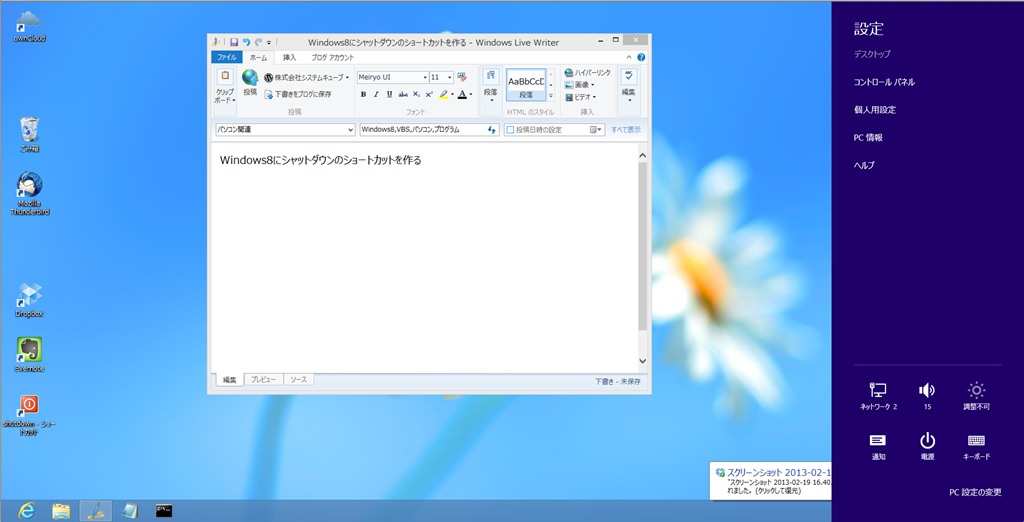The height and width of the screenshot is (522, 1024).
Task: Switch to the ソース view tab
Action: [x=298, y=379]
